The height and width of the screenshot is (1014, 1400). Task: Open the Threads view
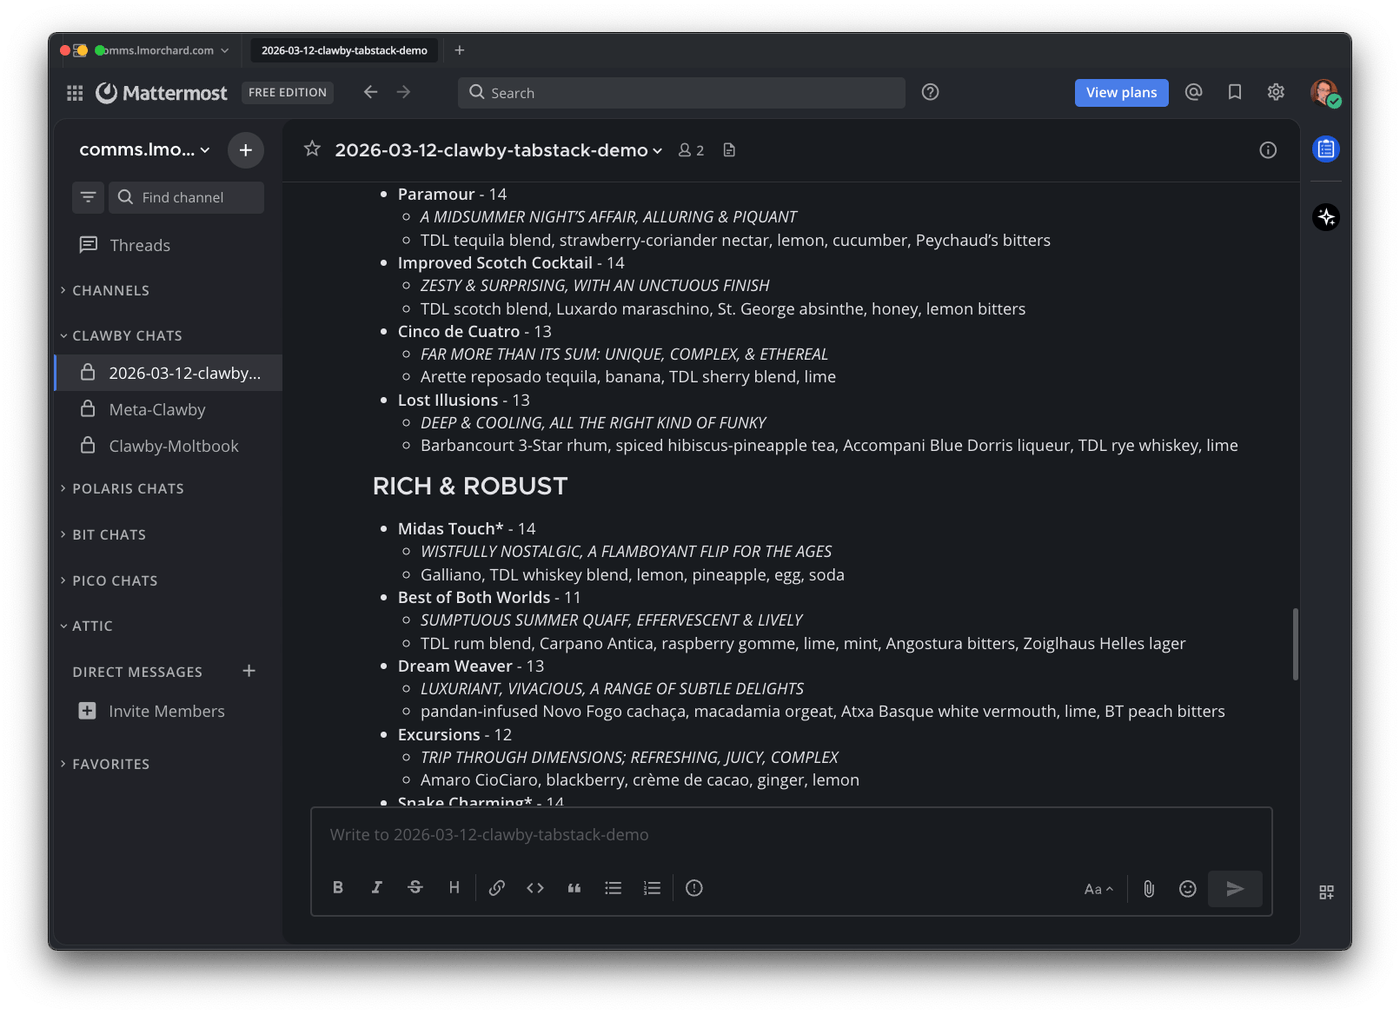[x=139, y=245]
